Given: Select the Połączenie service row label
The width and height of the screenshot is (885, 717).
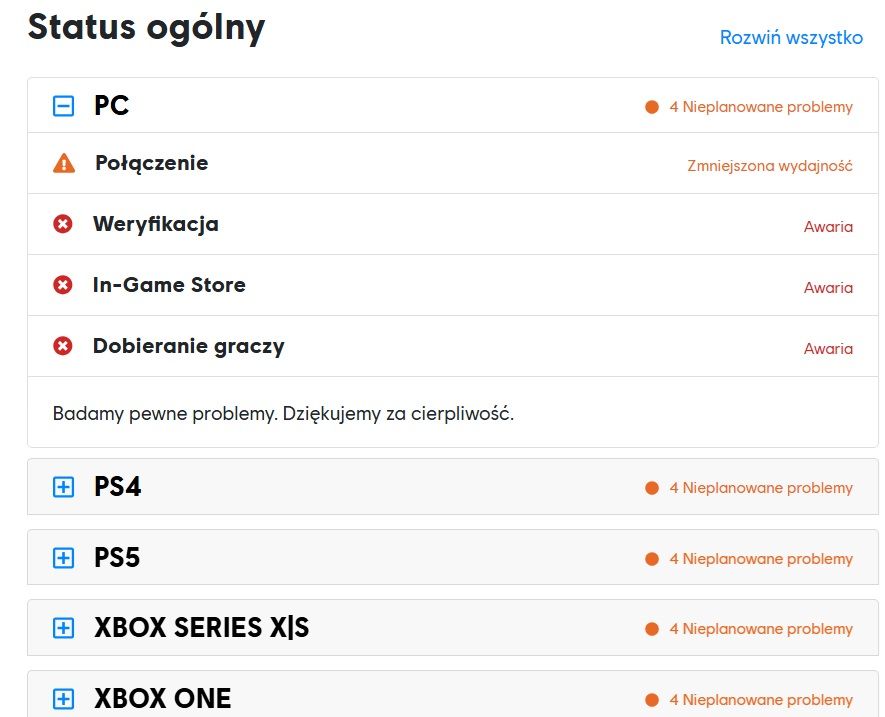Looking at the screenshot, I should click(151, 163).
